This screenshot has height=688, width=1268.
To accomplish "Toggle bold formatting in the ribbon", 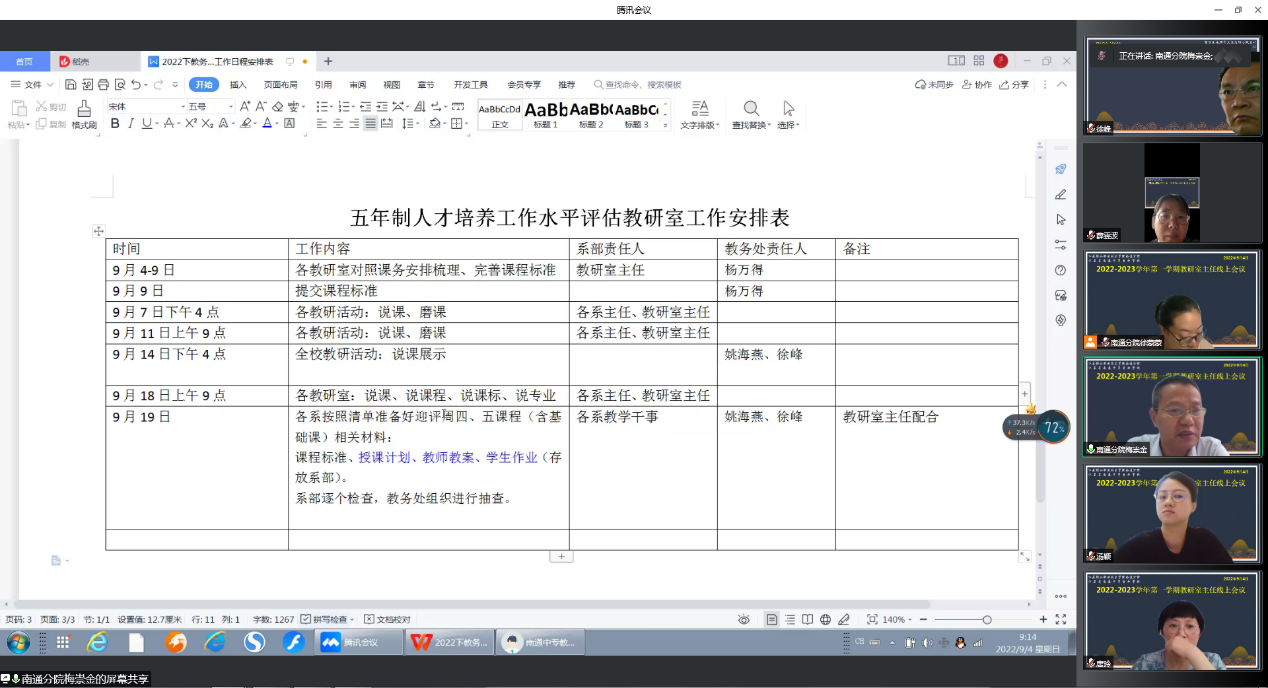I will pos(115,124).
